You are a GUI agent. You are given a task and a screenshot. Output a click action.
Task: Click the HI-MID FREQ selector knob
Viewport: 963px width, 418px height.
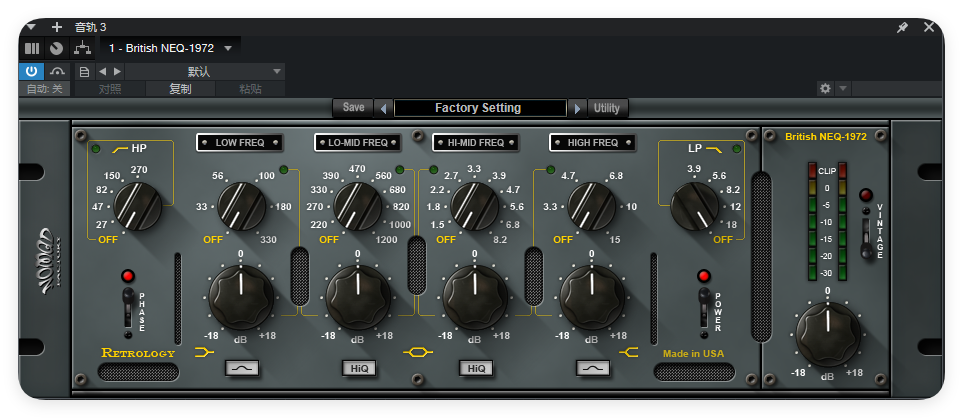tap(474, 206)
